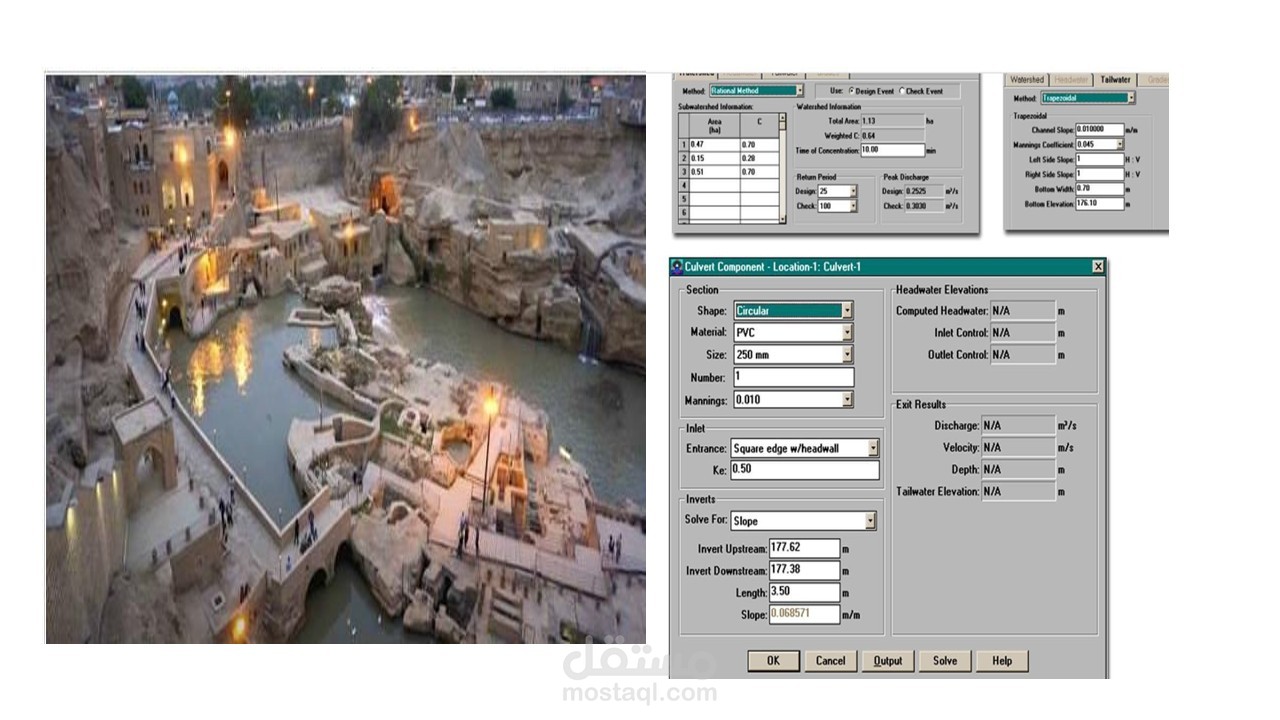Switch to the Watershed tab

pos(1028,79)
